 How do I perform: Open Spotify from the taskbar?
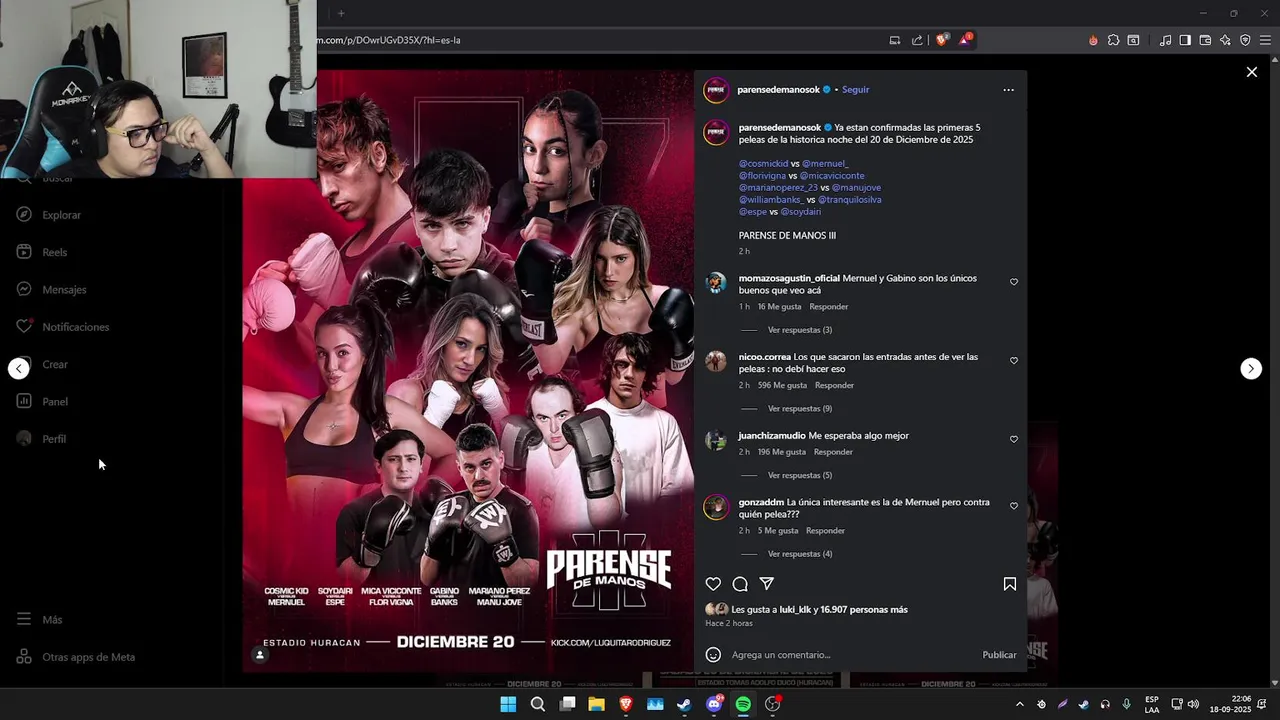[743, 704]
